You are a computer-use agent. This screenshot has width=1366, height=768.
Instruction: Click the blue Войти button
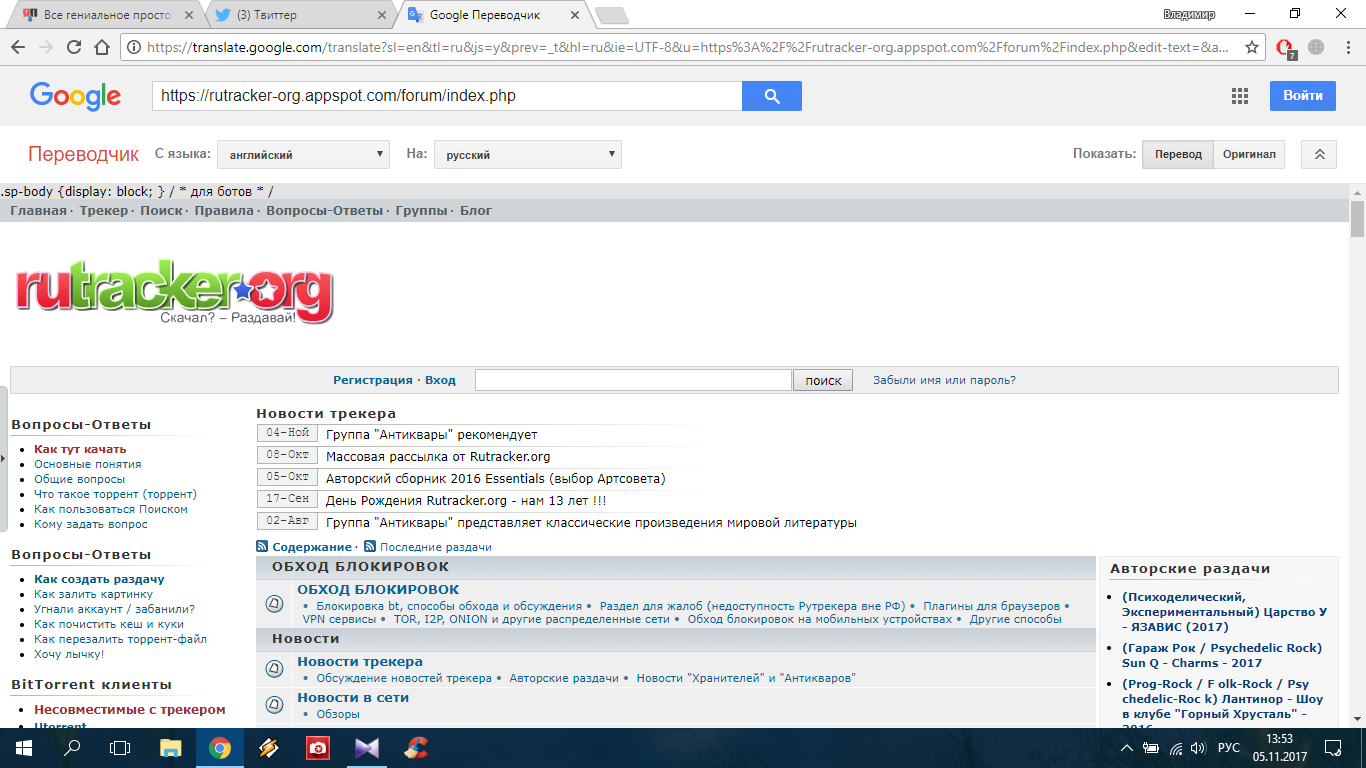1303,96
